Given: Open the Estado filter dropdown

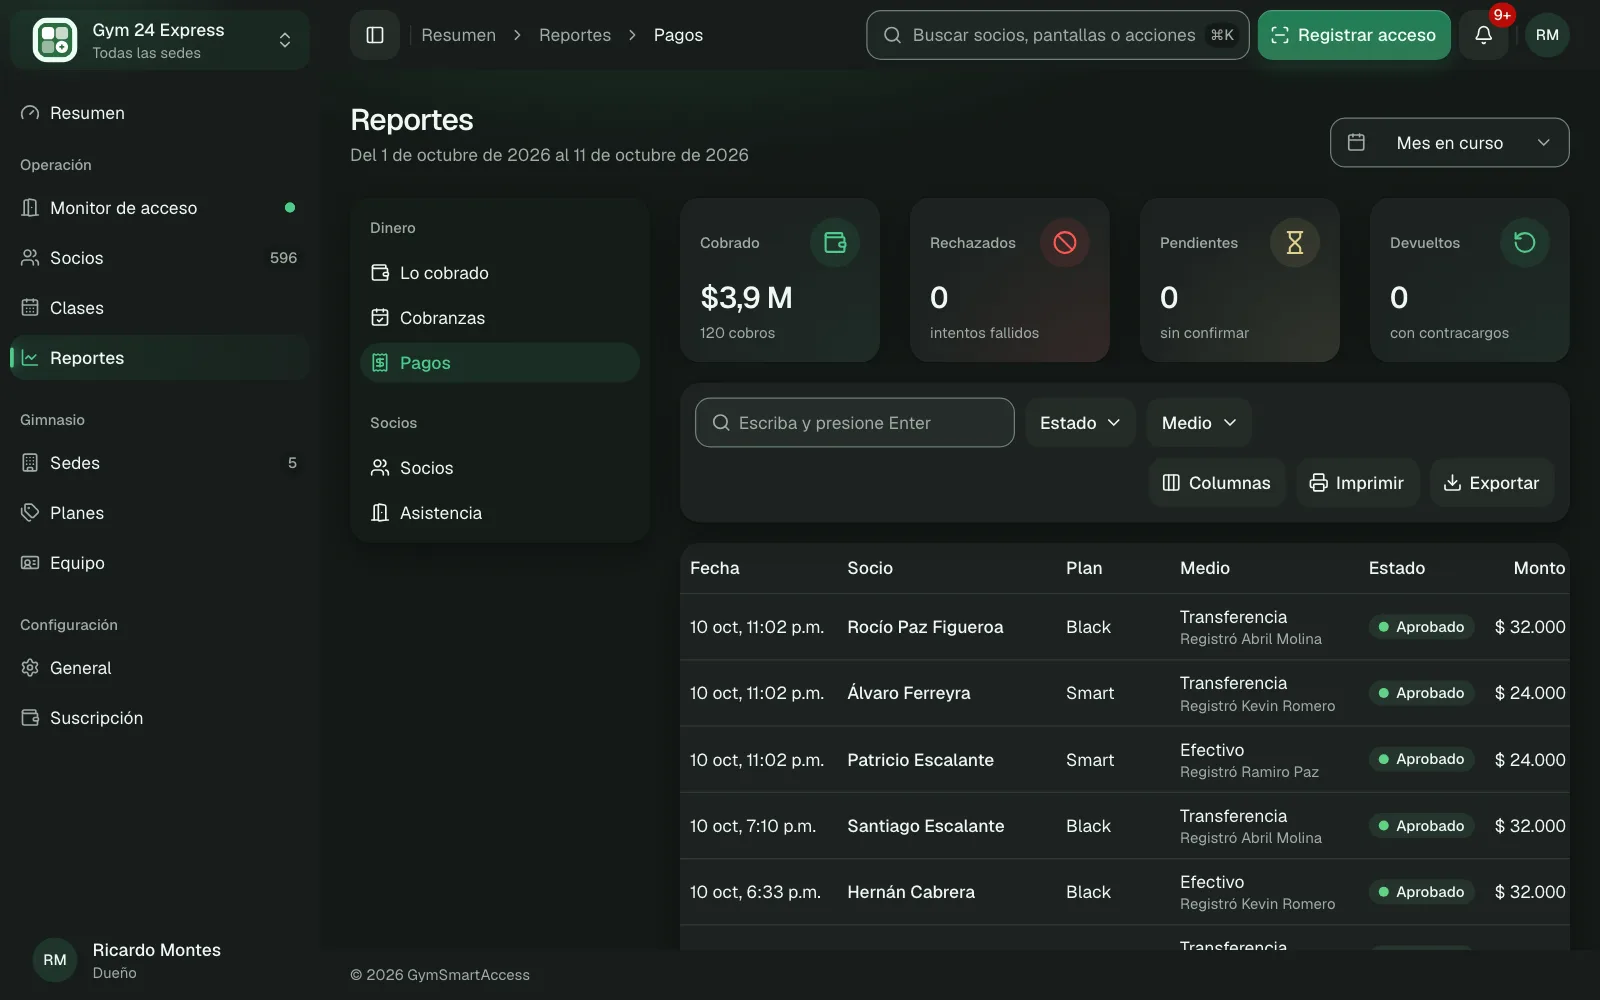Looking at the screenshot, I should 1080,423.
